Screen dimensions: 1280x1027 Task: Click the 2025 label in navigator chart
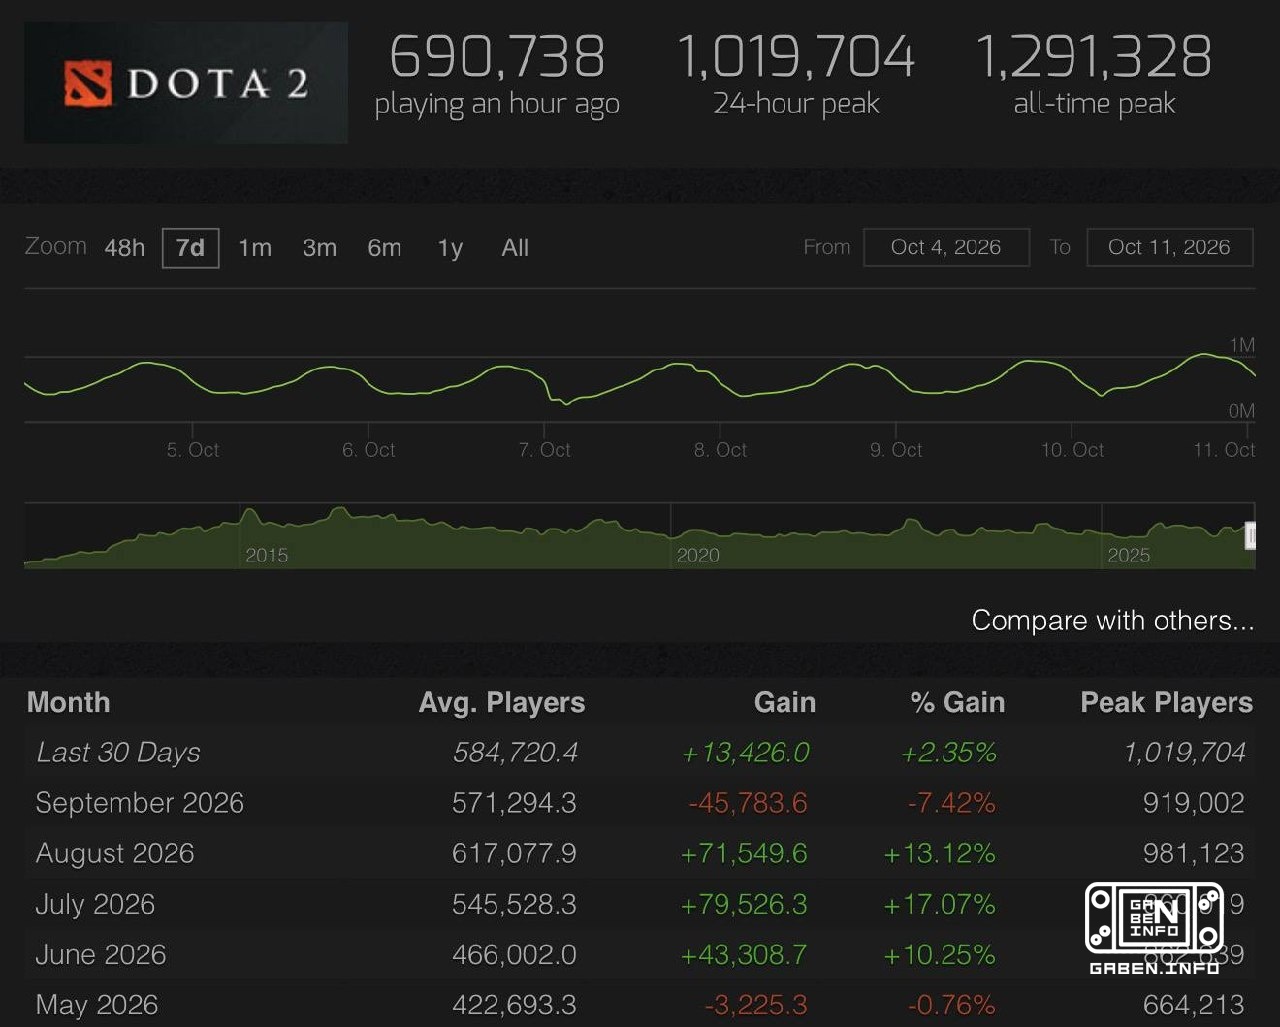pos(1129,555)
